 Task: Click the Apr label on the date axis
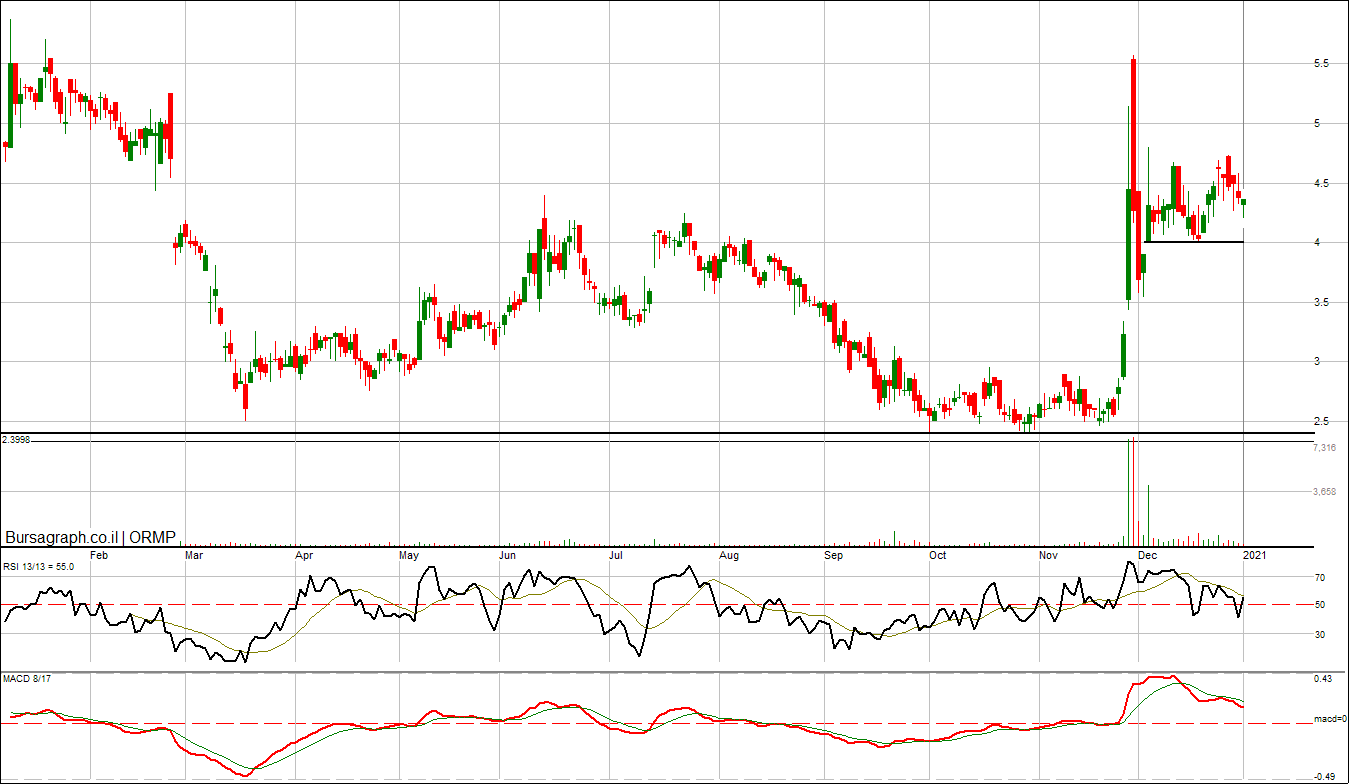tap(304, 553)
